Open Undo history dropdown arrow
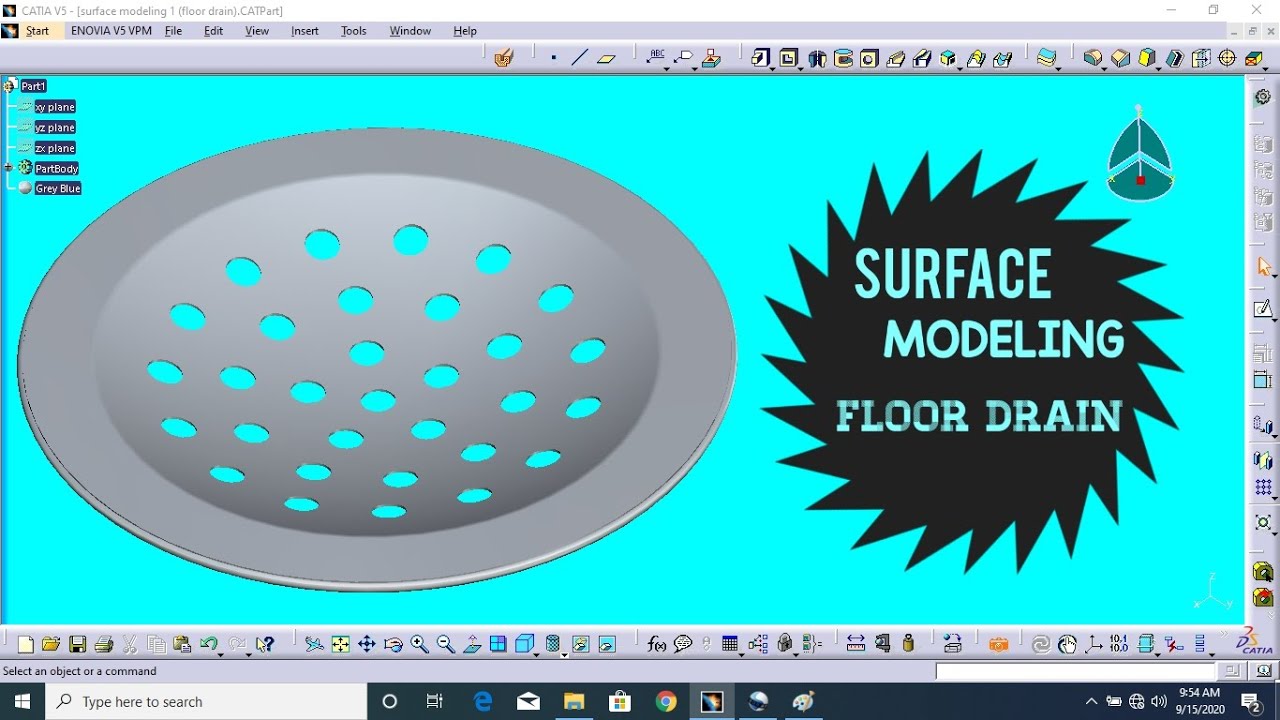This screenshot has width=1280, height=720. tap(221, 654)
